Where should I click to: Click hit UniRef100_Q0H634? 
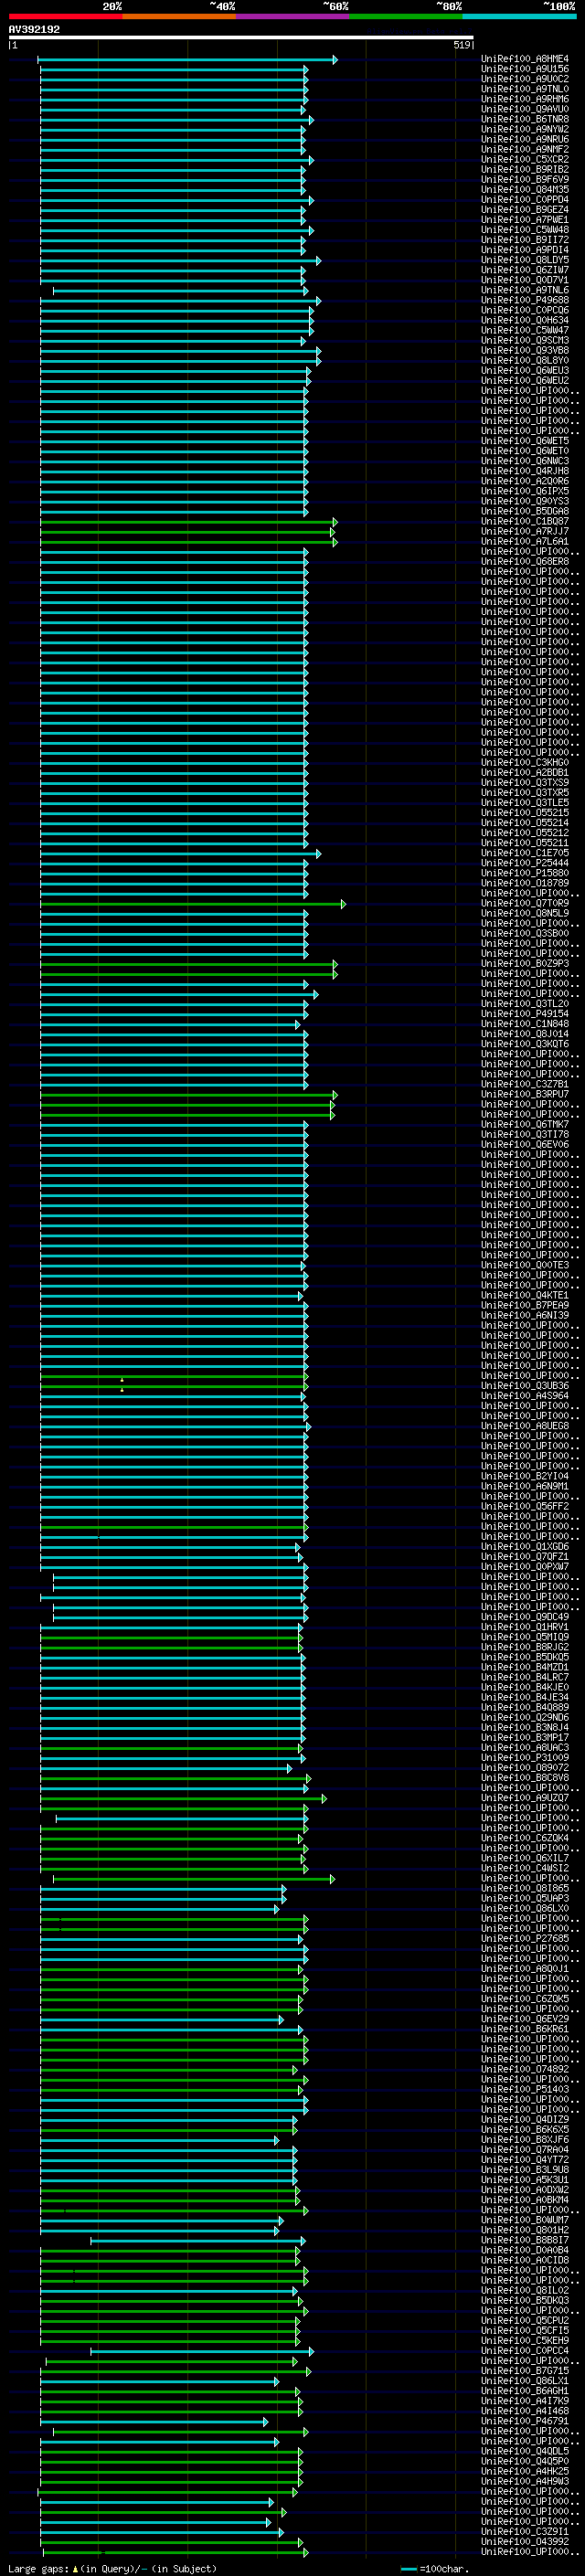[525, 320]
